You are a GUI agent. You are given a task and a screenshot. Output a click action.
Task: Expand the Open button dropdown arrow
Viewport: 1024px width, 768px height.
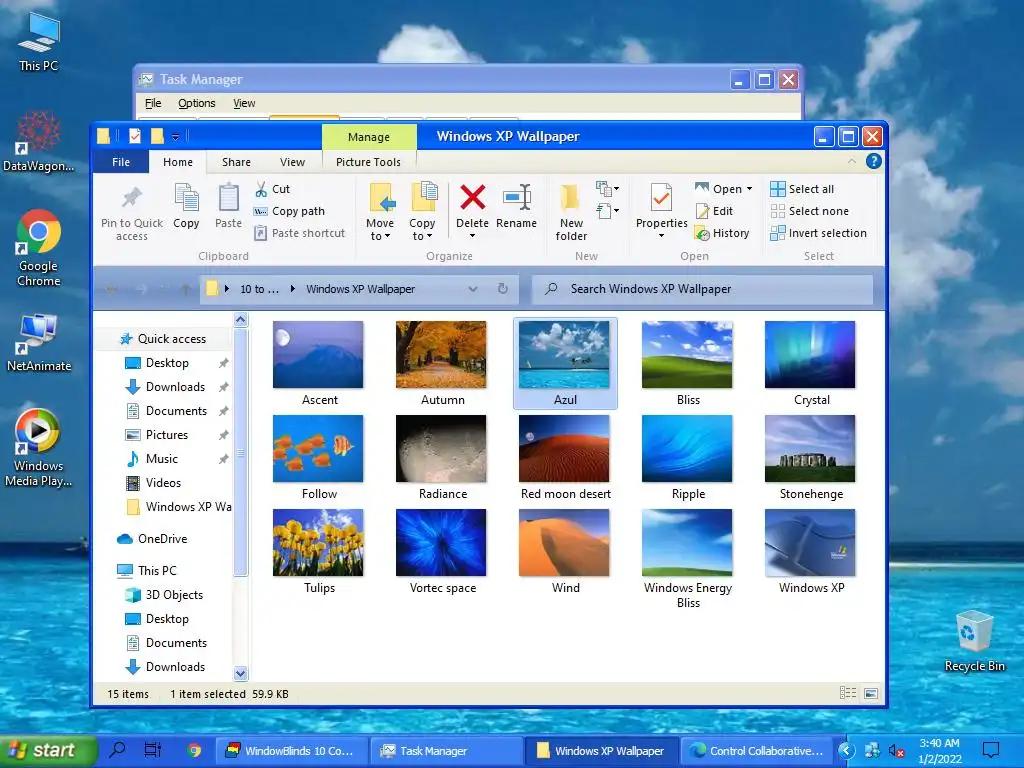(x=749, y=189)
